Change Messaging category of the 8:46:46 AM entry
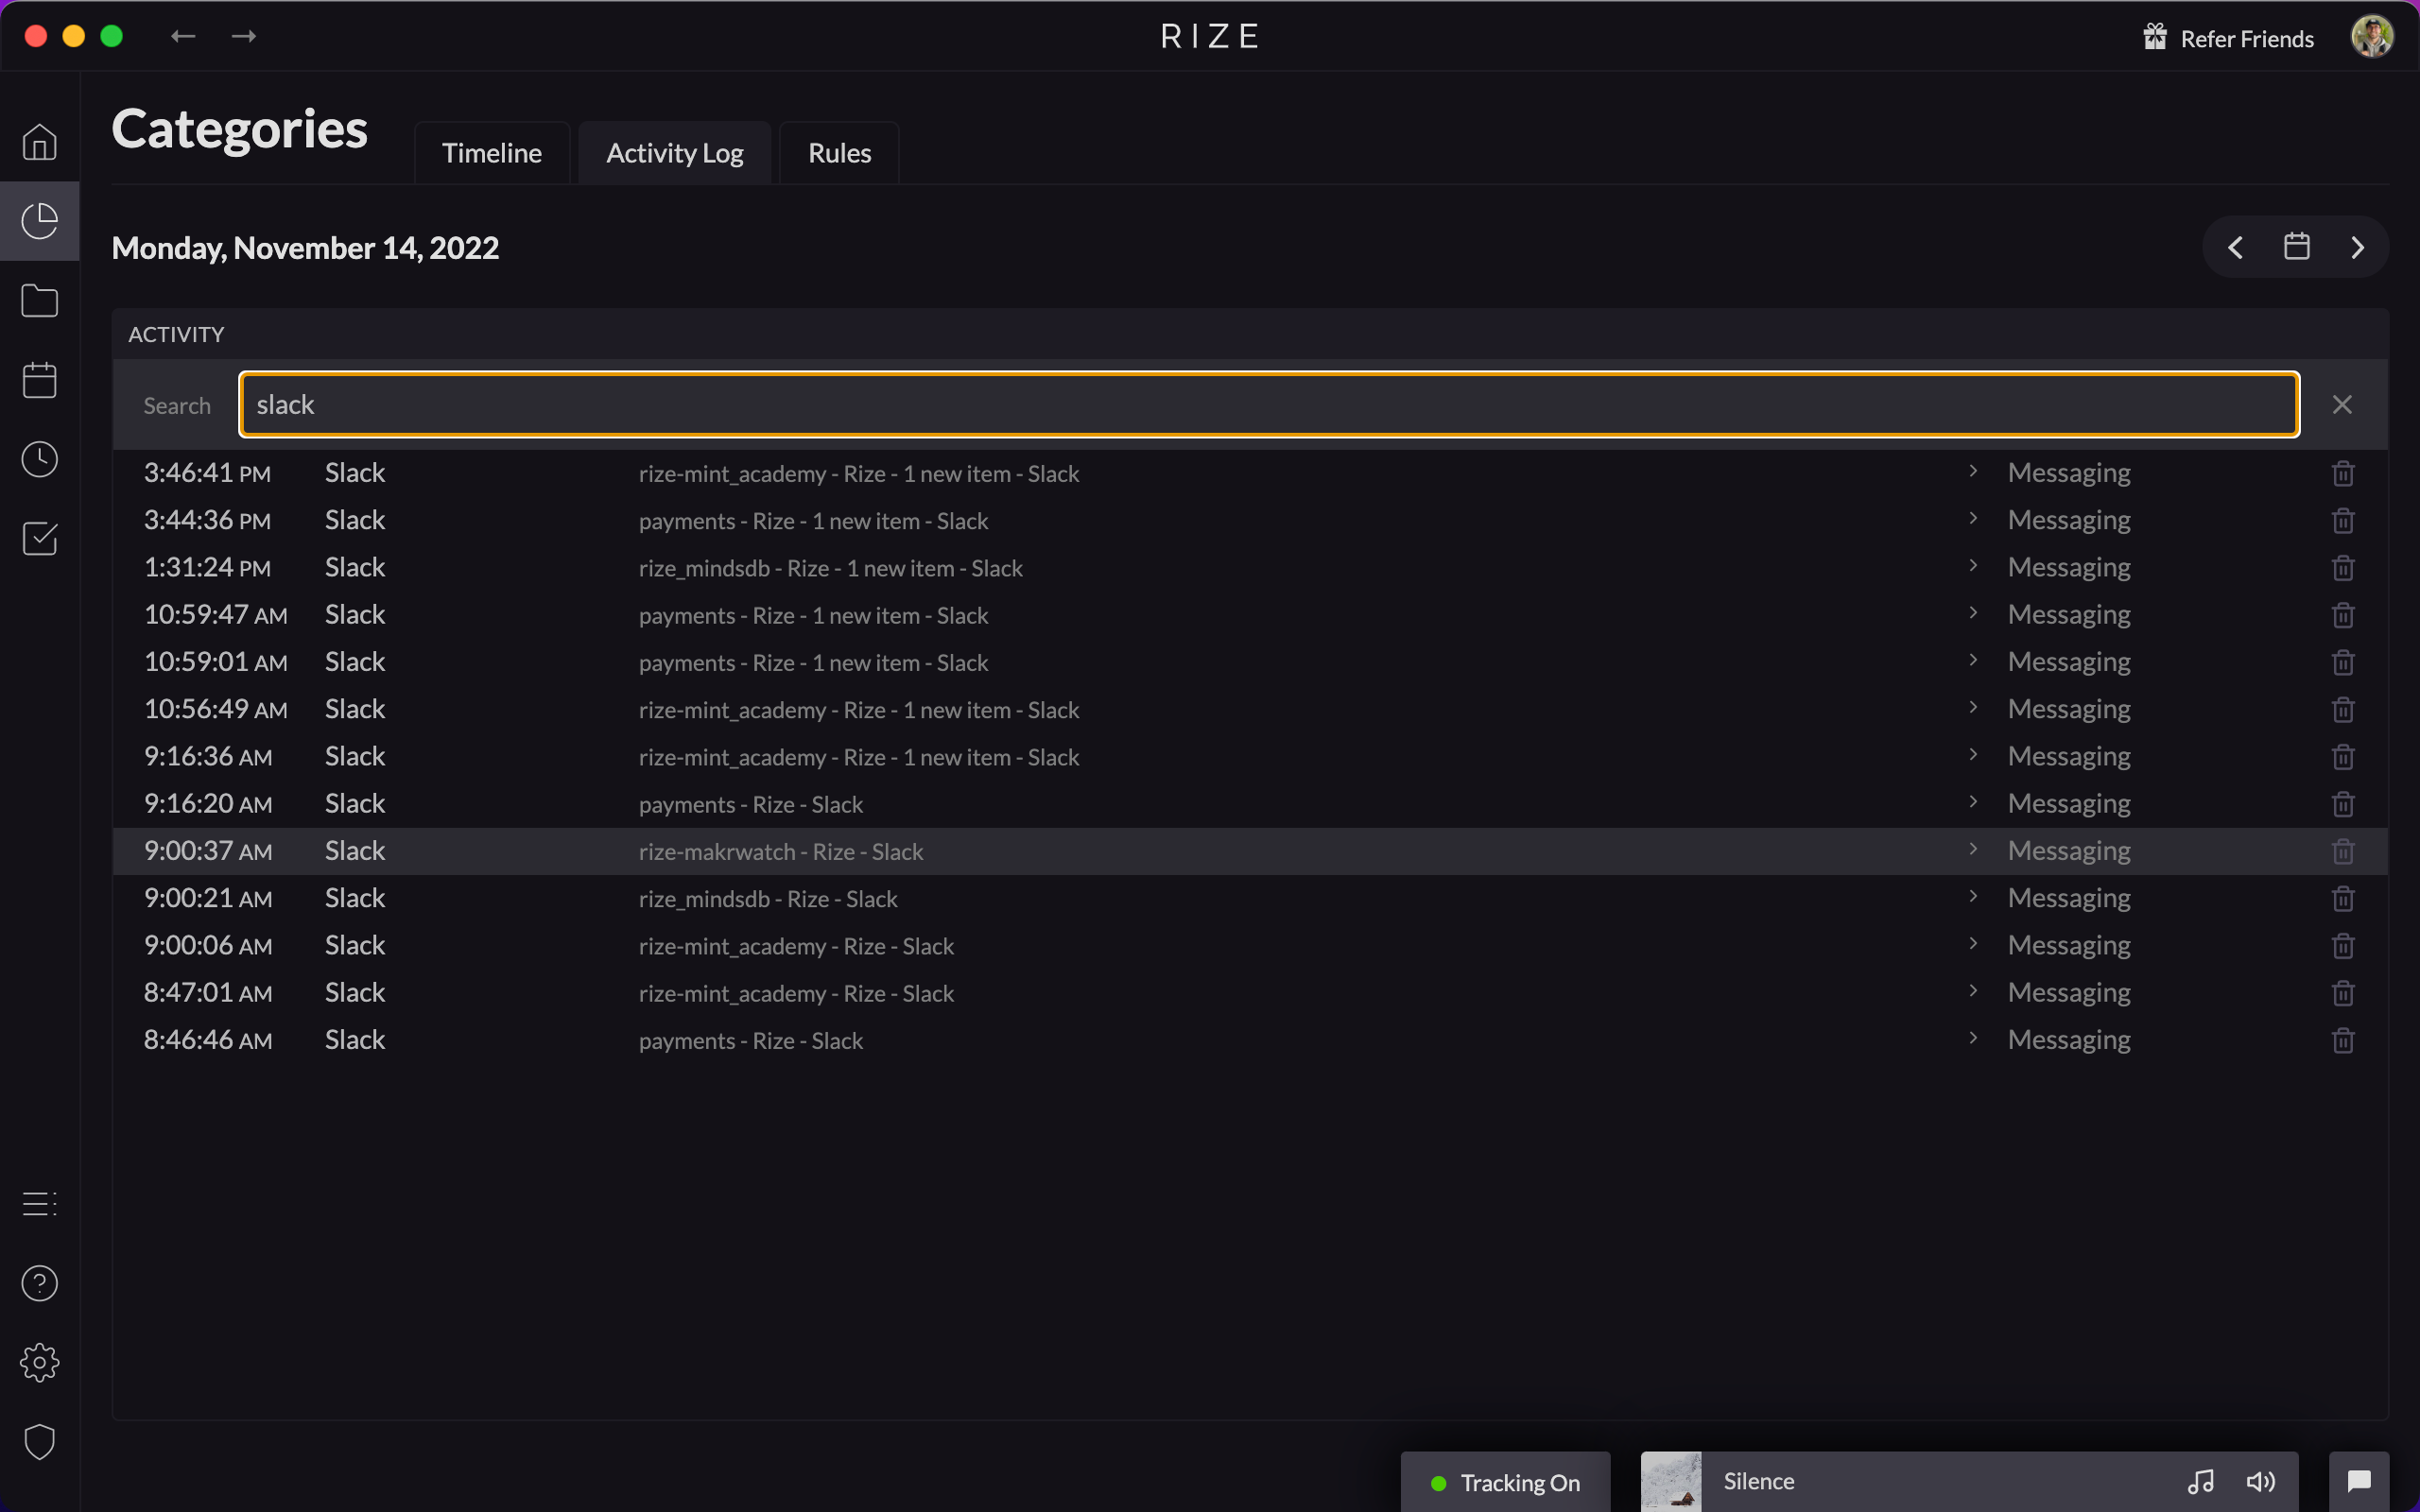The height and width of the screenshot is (1512, 2420). click(2069, 1040)
